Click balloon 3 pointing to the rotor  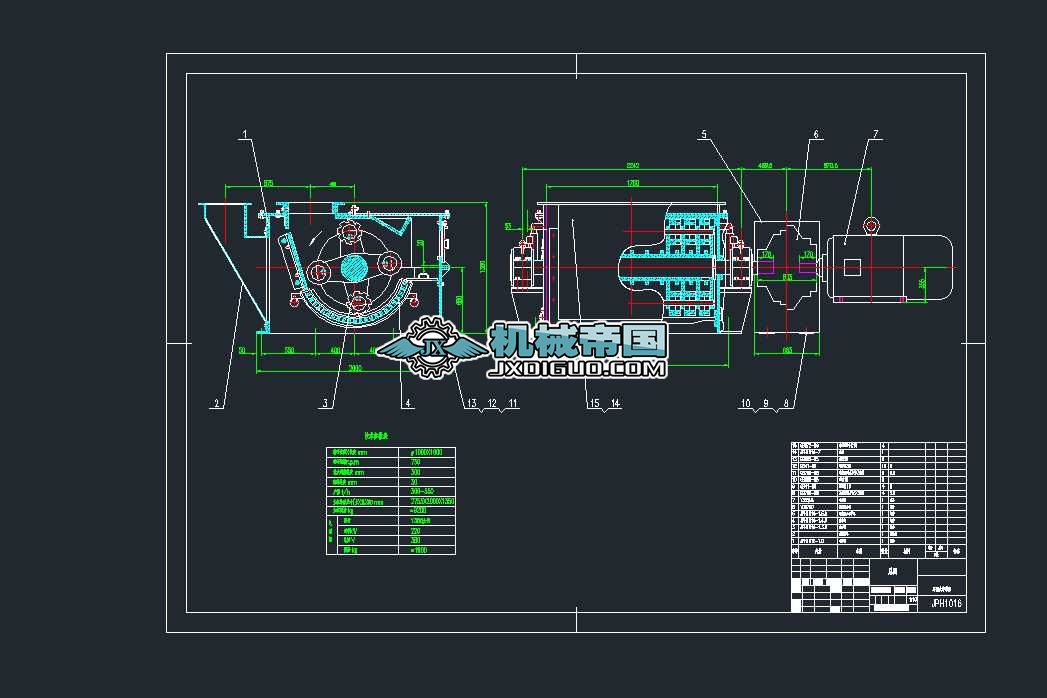pos(325,404)
